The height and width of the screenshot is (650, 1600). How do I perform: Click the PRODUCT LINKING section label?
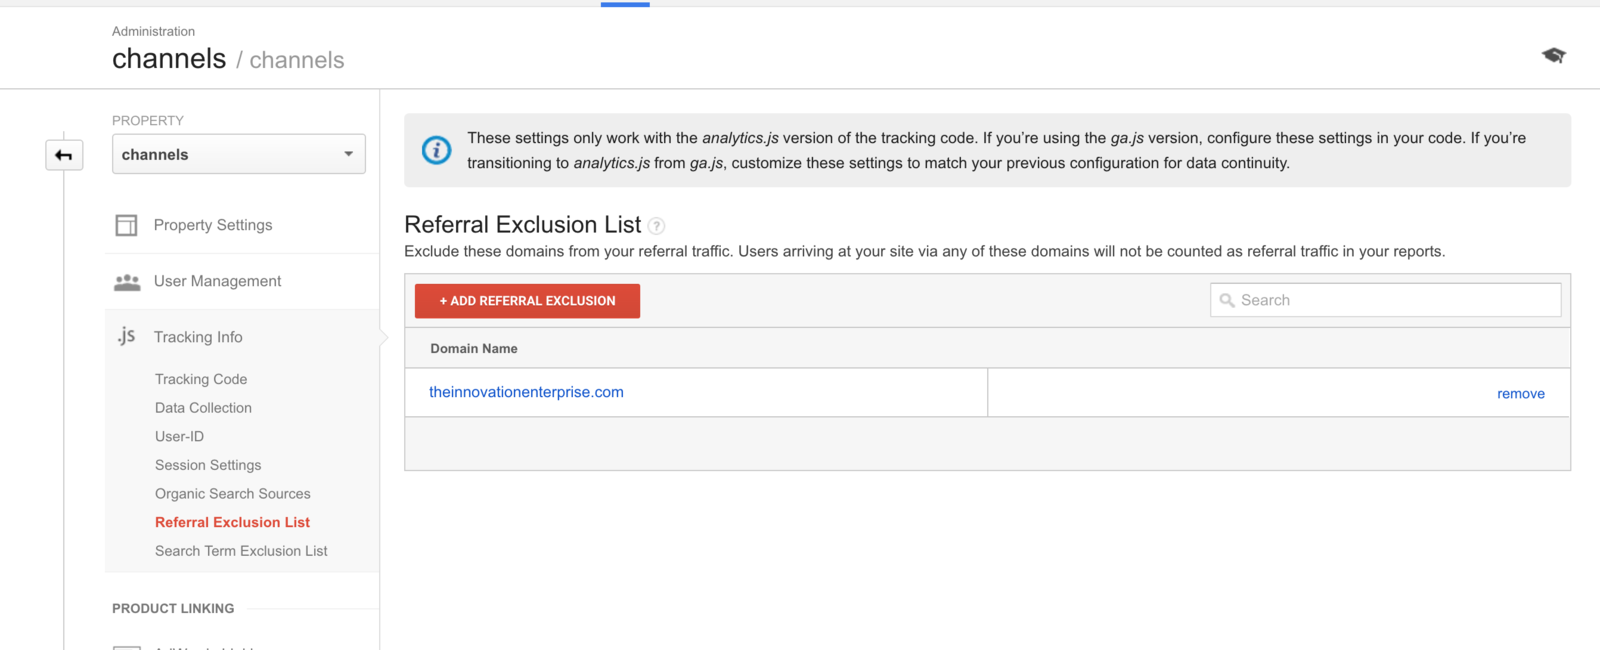click(173, 608)
